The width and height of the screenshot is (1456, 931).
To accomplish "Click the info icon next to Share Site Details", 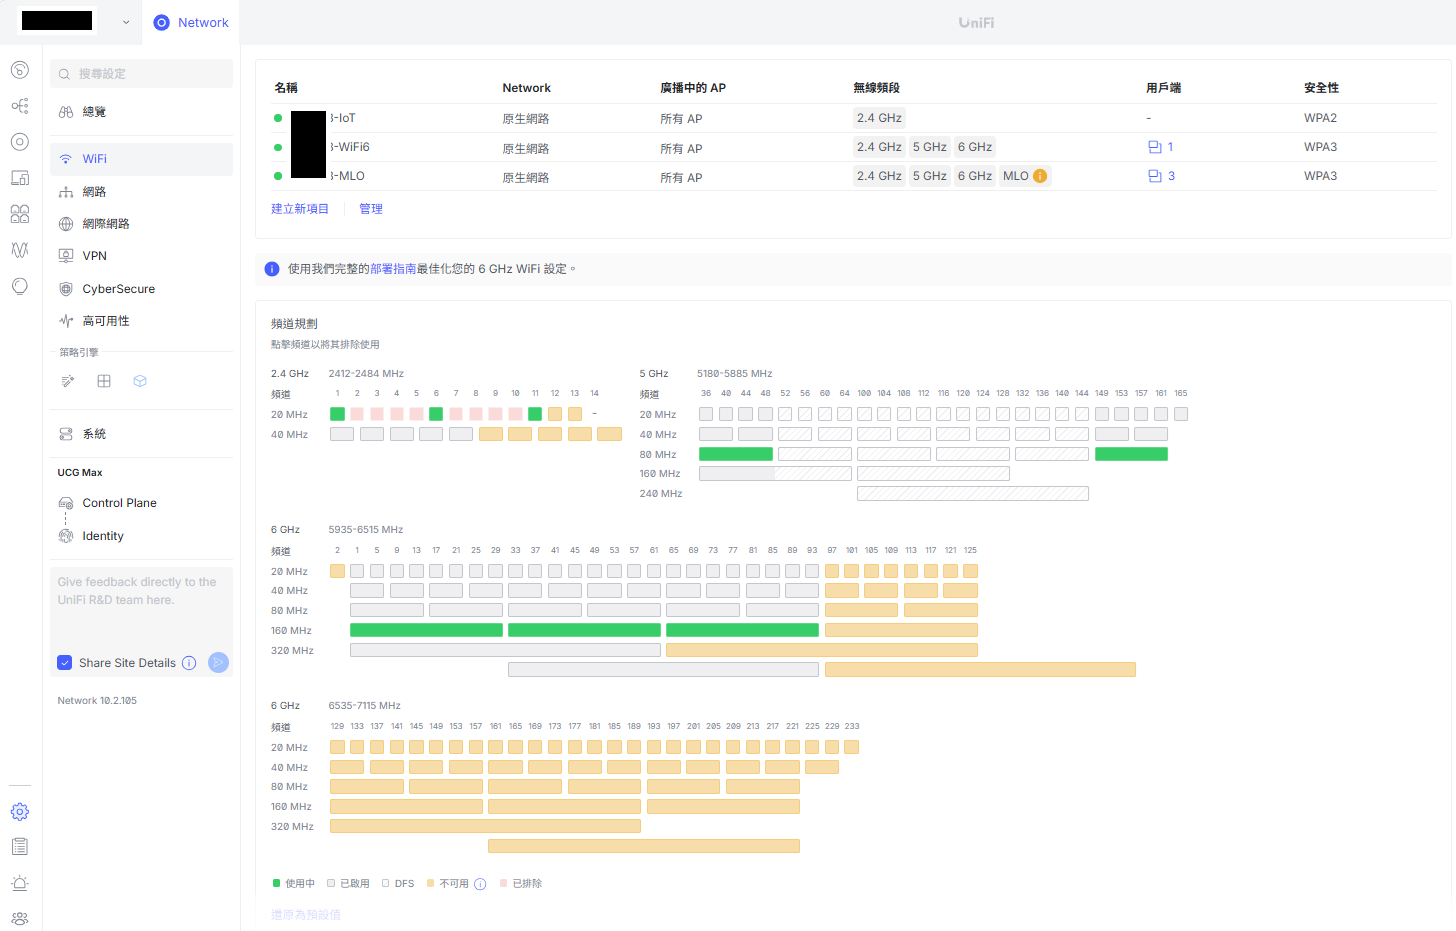I will click(x=189, y=663).
